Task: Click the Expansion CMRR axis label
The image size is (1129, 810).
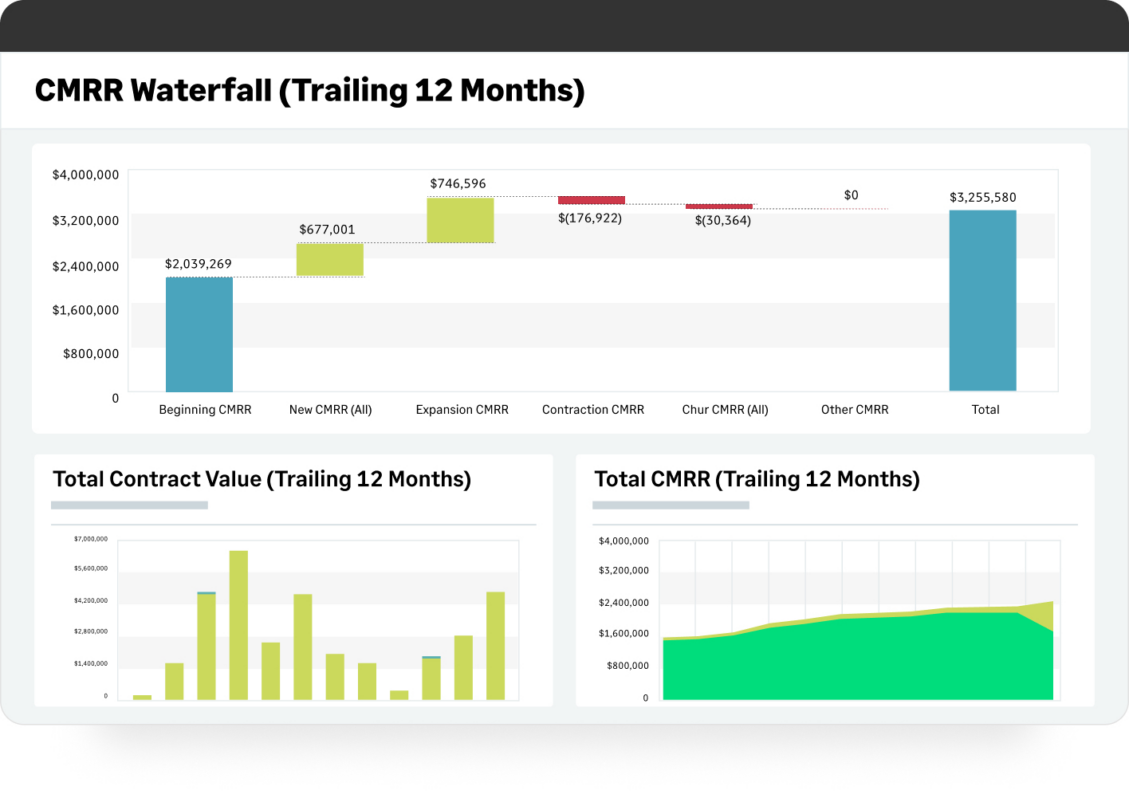Action: (462, 409)
